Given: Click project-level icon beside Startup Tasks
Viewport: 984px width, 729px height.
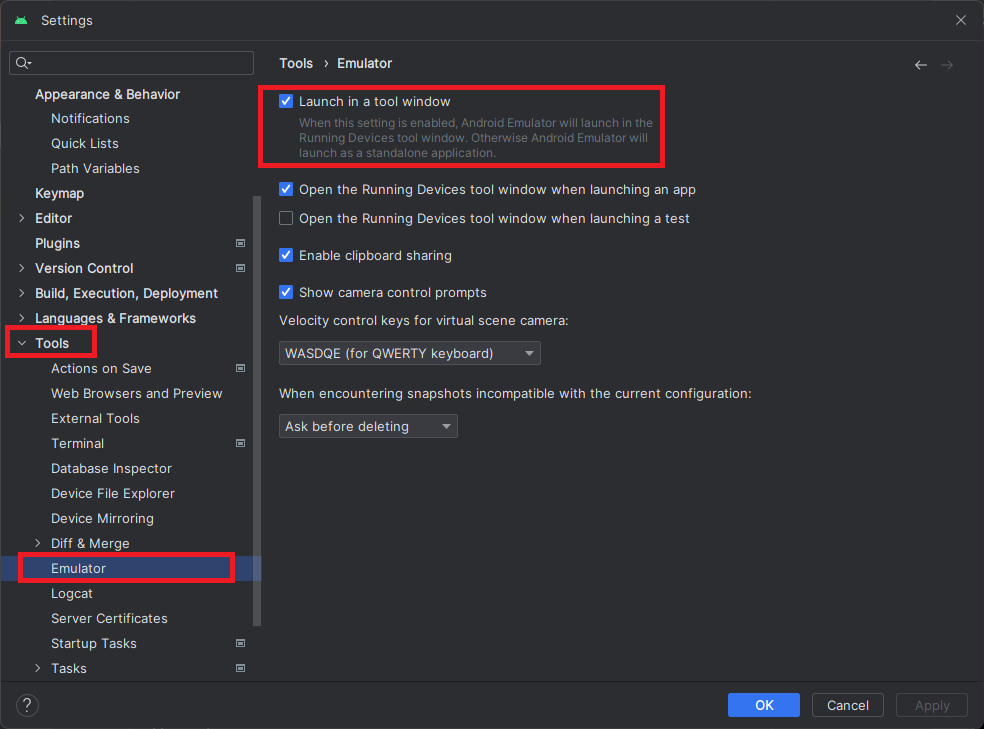Looking at the screenshot, I should [x=240, y=643].
